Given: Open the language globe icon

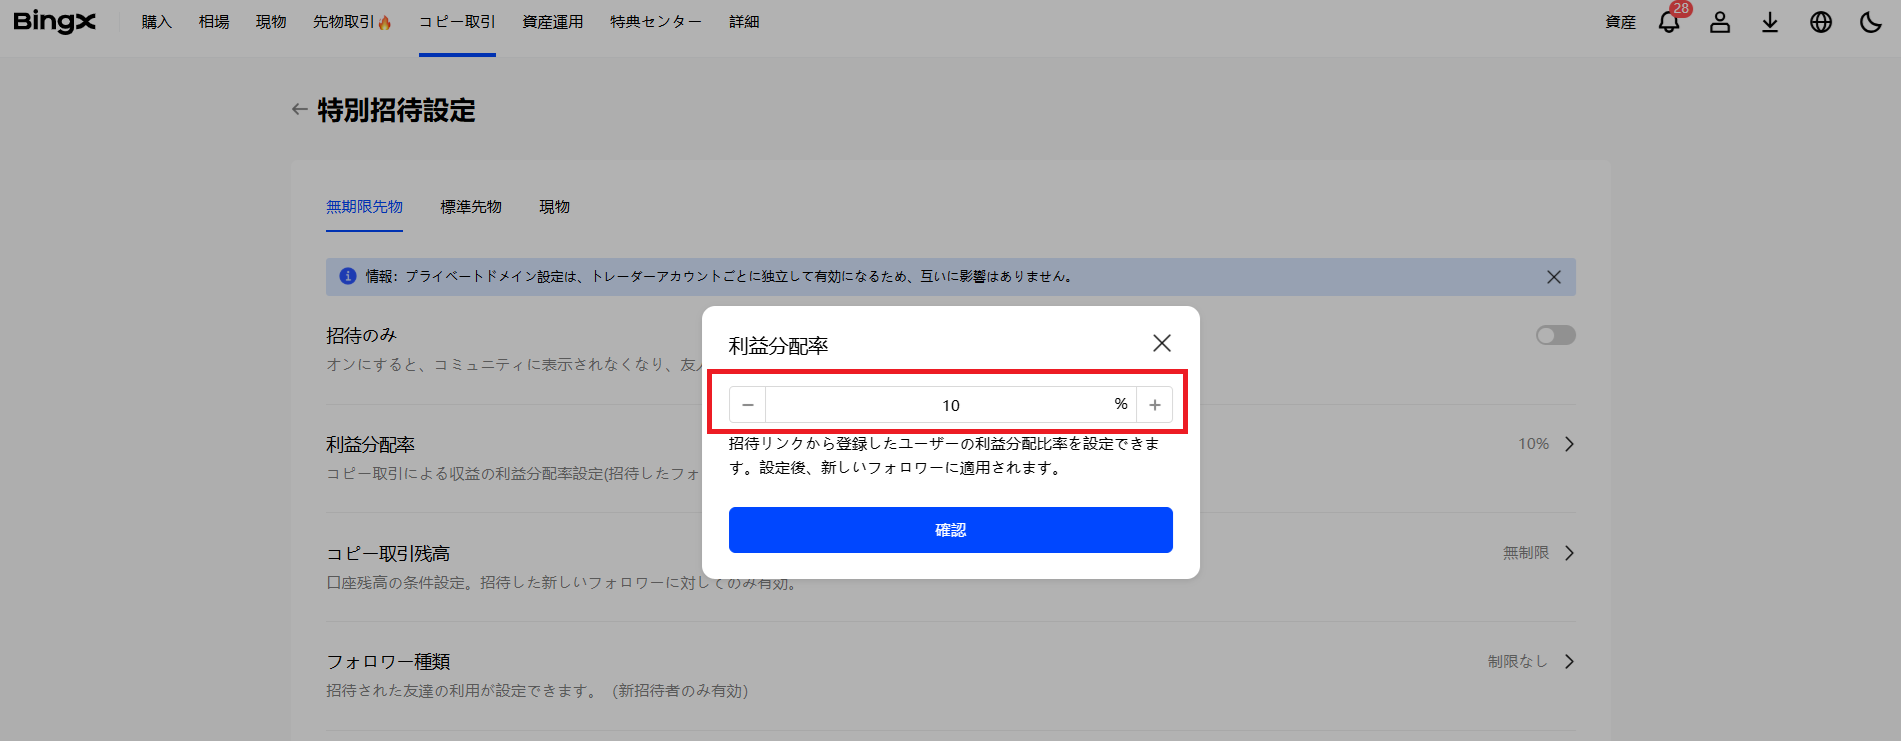Looking at the screenshot, I should pos(1820,22).
